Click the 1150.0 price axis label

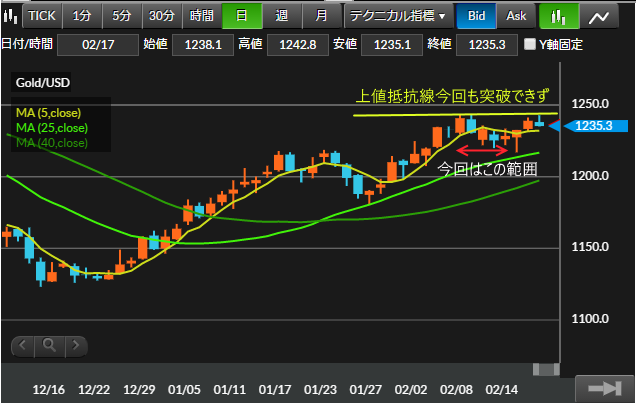point(590,247)
